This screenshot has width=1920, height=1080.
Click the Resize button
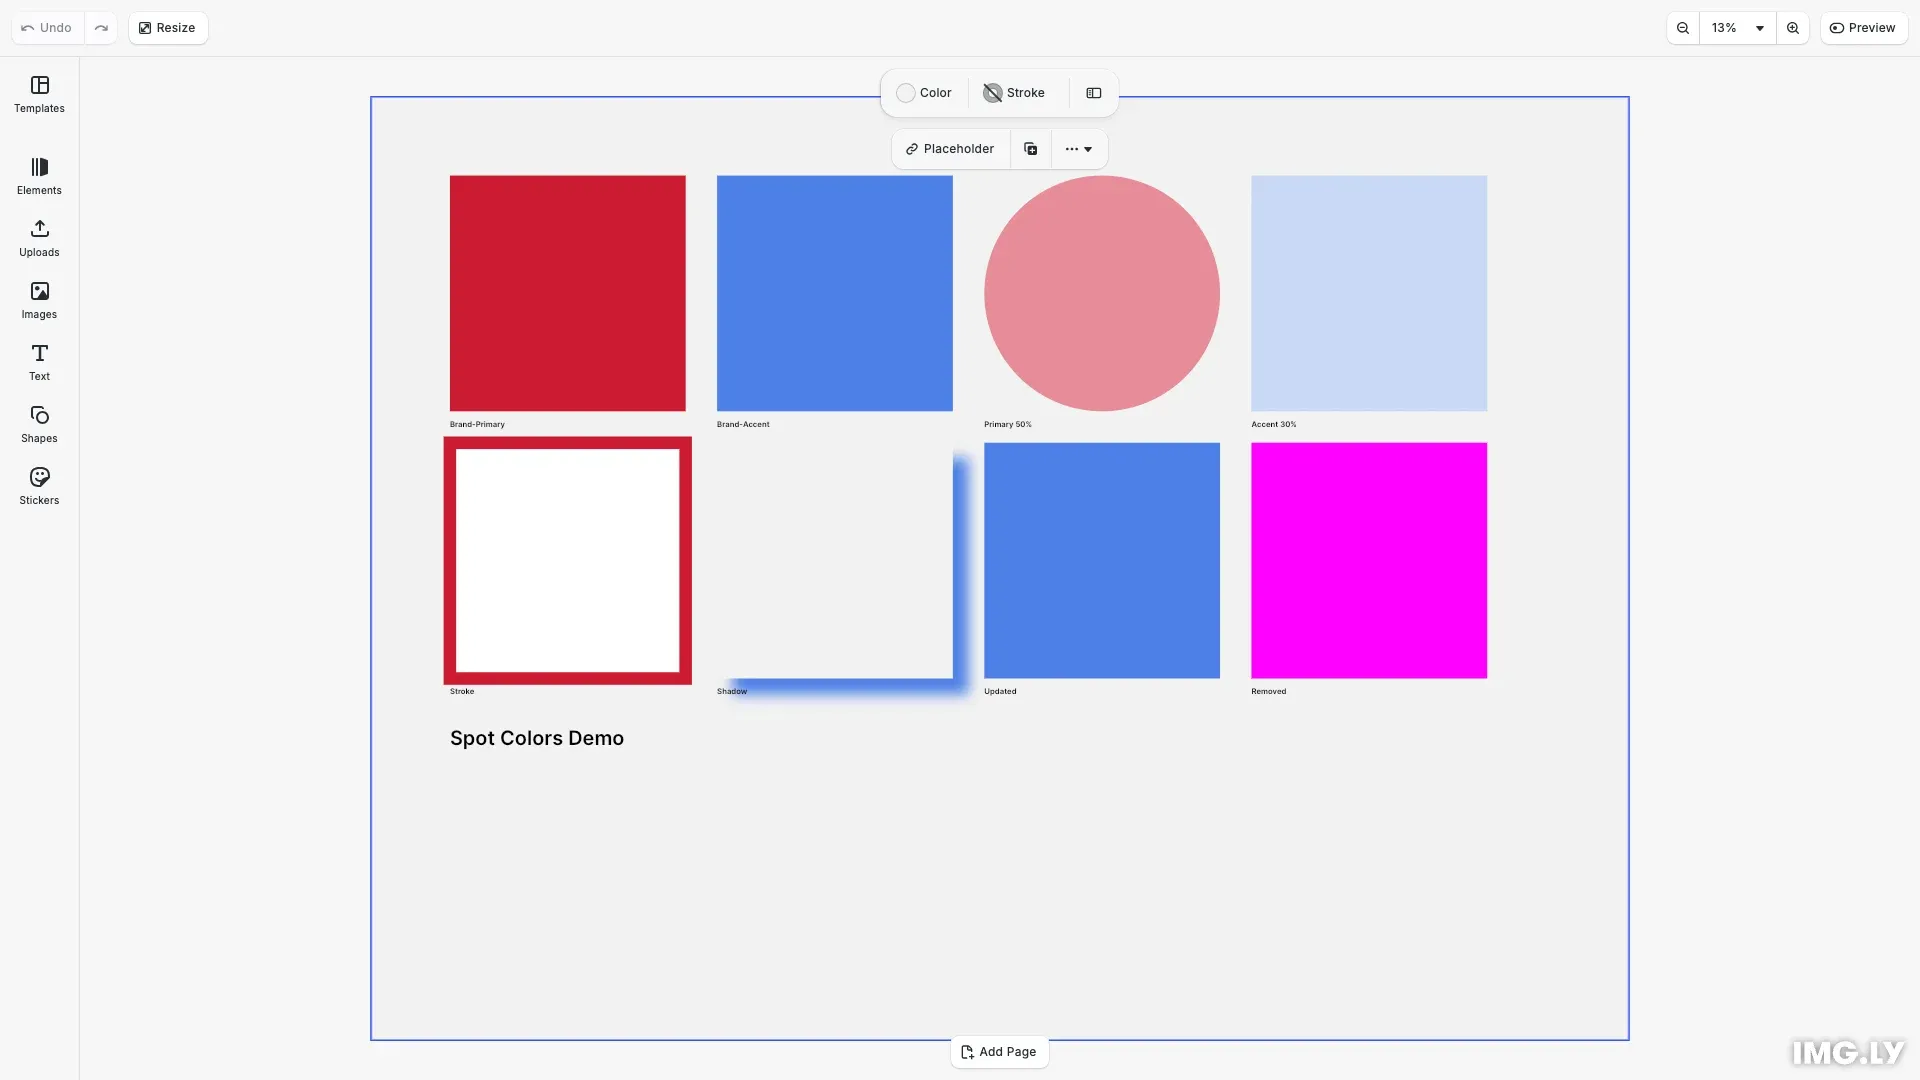coord(167,27)
